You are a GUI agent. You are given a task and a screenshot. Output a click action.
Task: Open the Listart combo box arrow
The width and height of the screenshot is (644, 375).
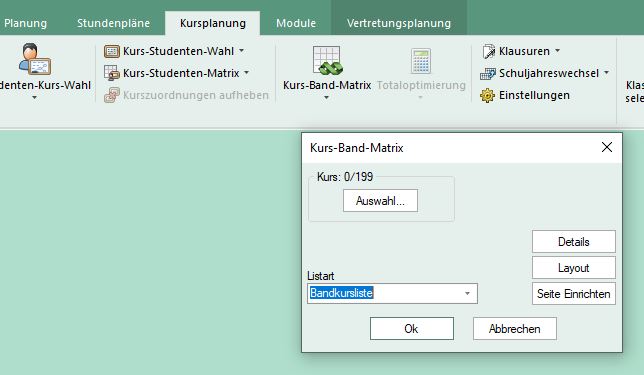467,293
